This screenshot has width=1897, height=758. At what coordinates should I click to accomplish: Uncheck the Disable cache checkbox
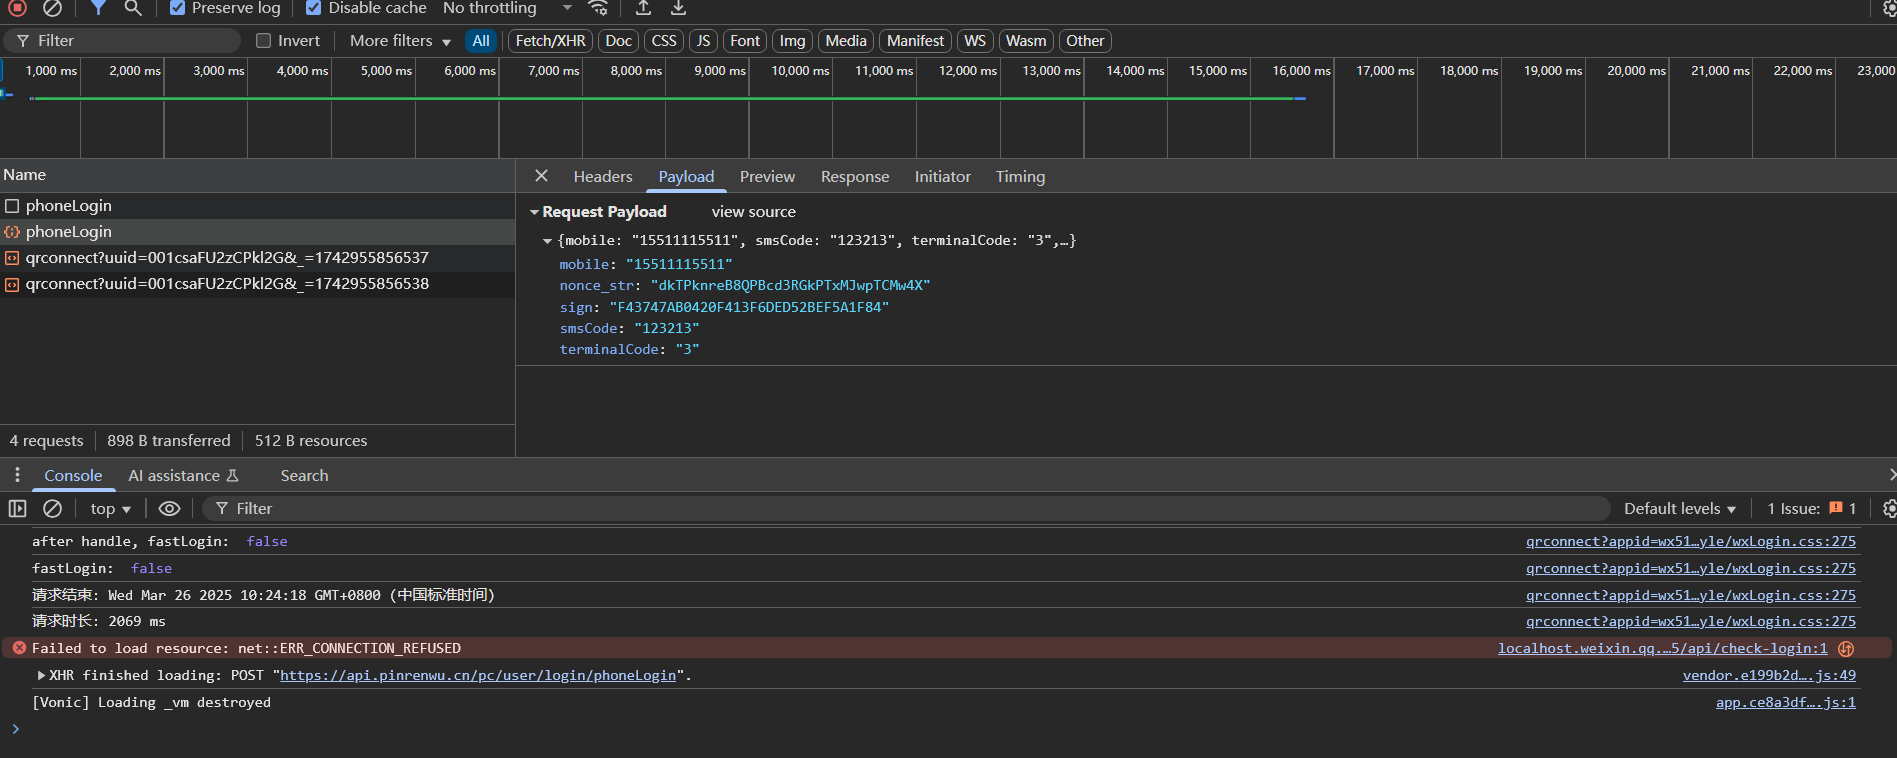pyautogui.click(x=313, y=8)
